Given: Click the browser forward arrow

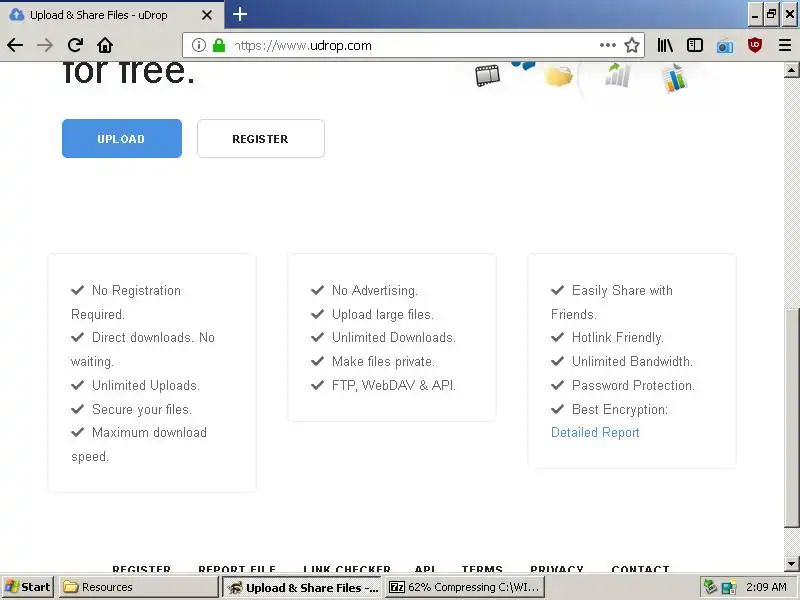Looking at the screenshot, I should (45, 45).
